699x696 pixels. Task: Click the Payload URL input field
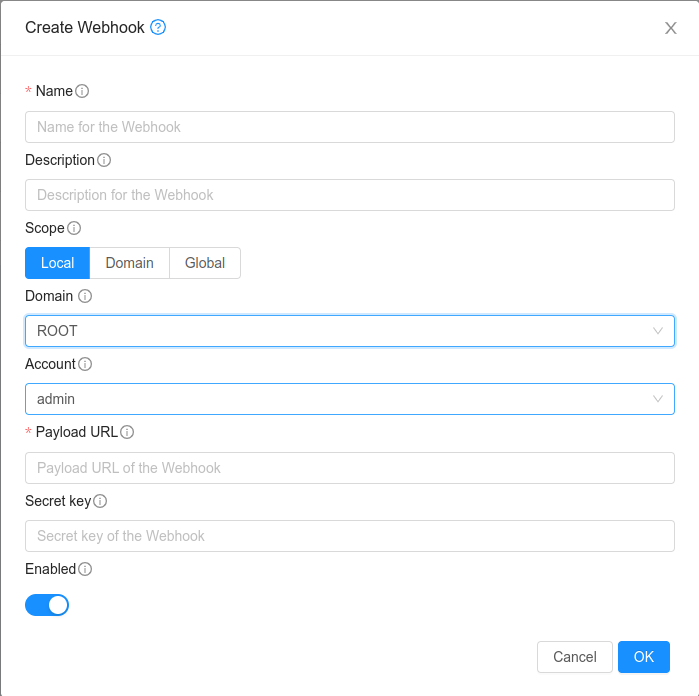point(349,468)
